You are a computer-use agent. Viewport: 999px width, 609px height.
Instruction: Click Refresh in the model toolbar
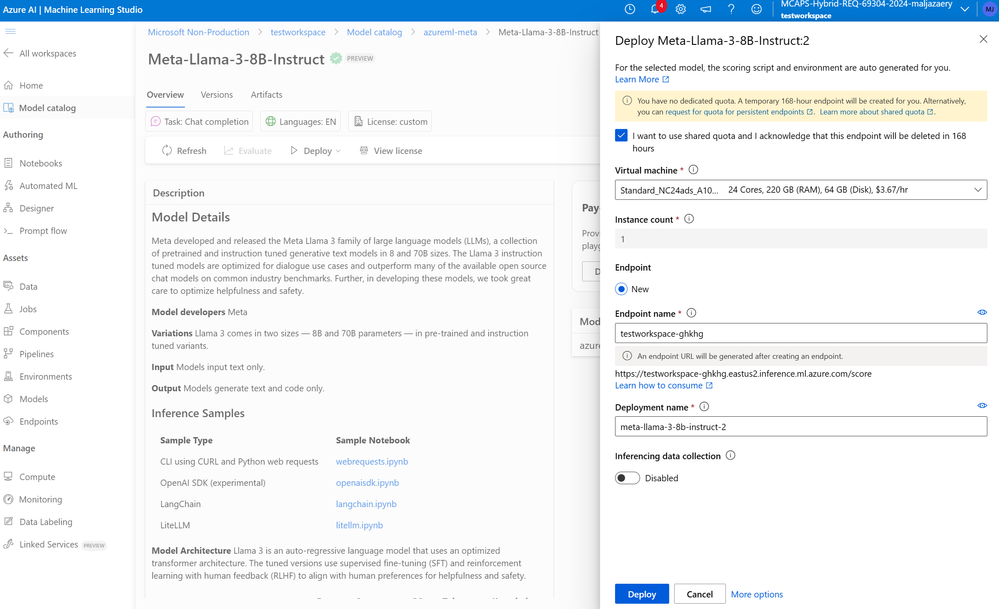click(183, 151)
